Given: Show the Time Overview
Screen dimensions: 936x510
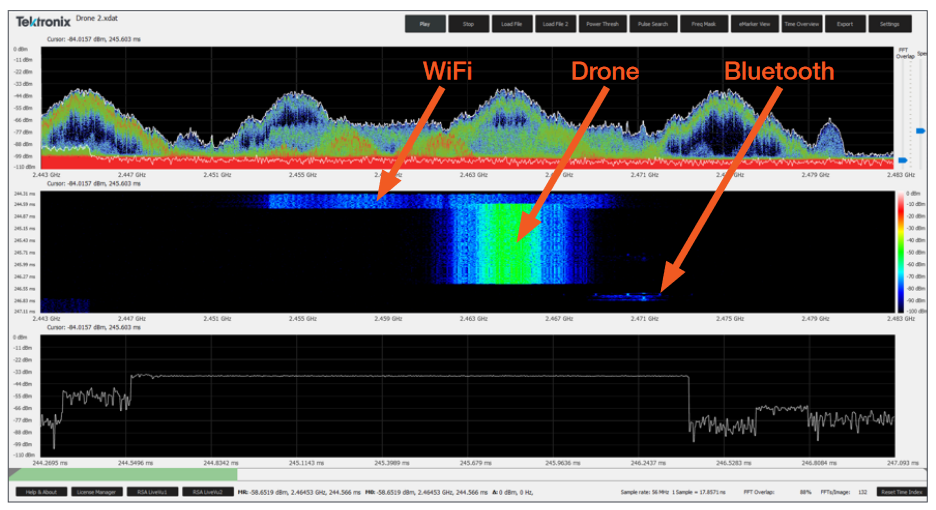Looking at the screenshot, I should [801, 23].
